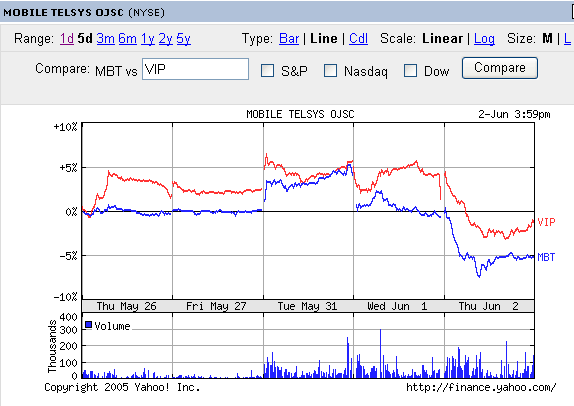Switch chart size to L

[x=567, y=38]
